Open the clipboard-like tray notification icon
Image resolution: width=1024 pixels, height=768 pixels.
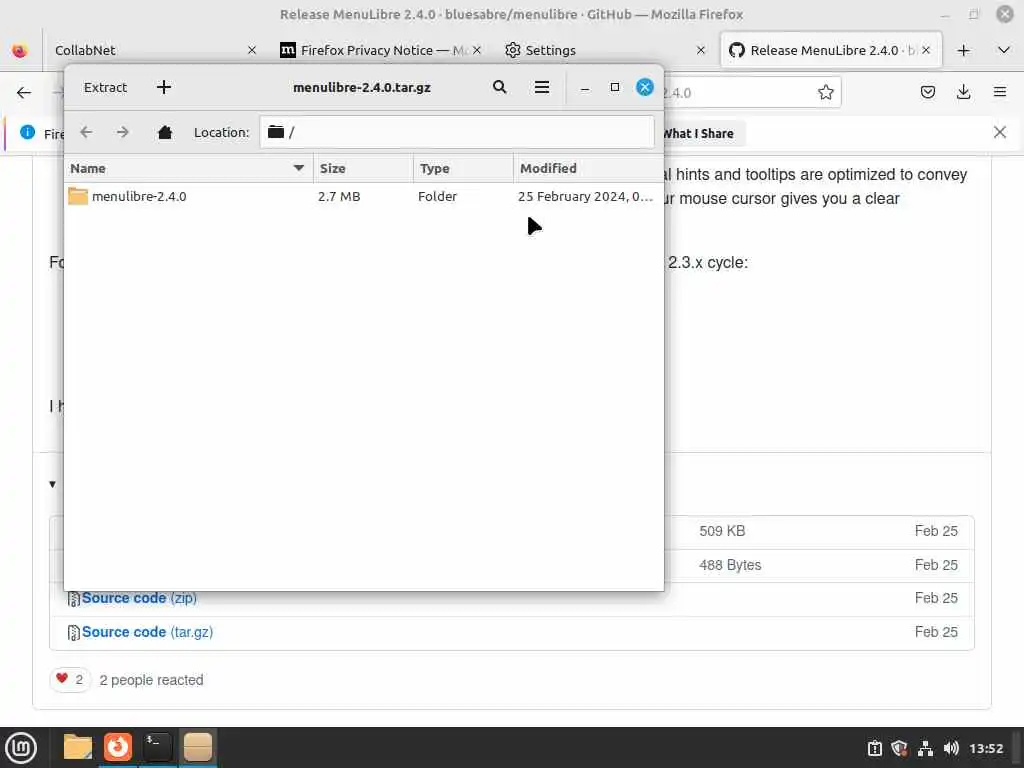coord(874,748)
